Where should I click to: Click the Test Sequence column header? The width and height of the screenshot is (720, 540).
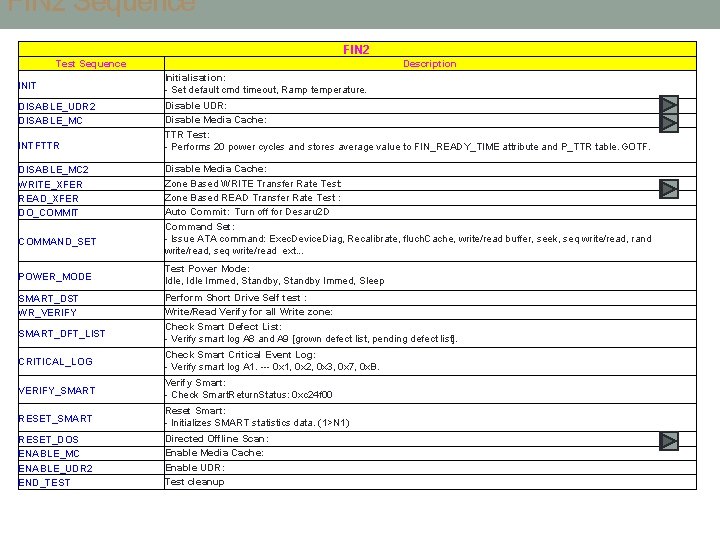[x=91, y=63]
